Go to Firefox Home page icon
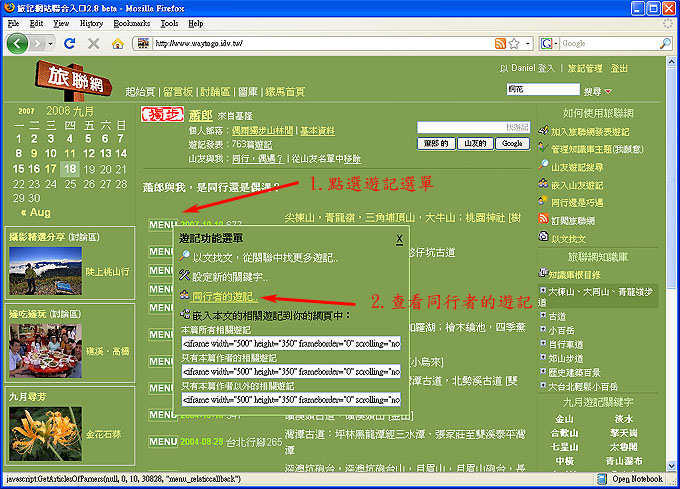 tap(118, 44)
